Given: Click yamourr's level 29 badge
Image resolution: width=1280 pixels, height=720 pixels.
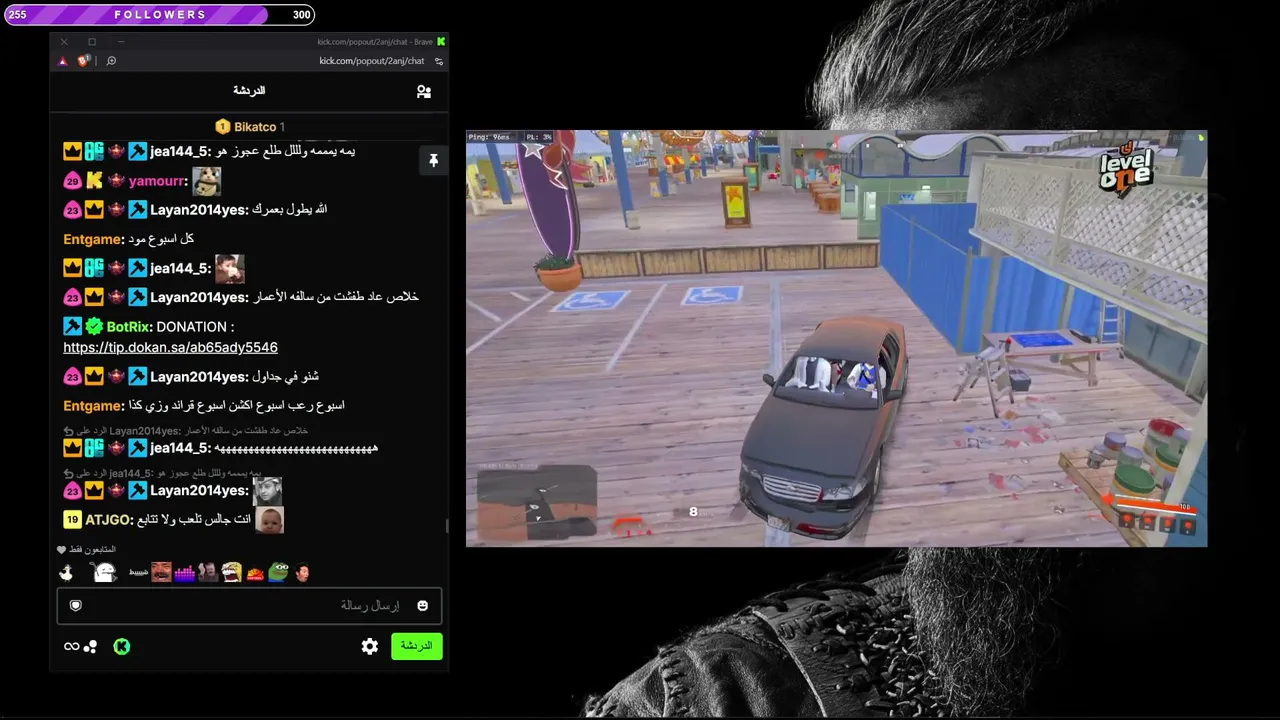Looking at the screenshot, I should tap(72, 181).
